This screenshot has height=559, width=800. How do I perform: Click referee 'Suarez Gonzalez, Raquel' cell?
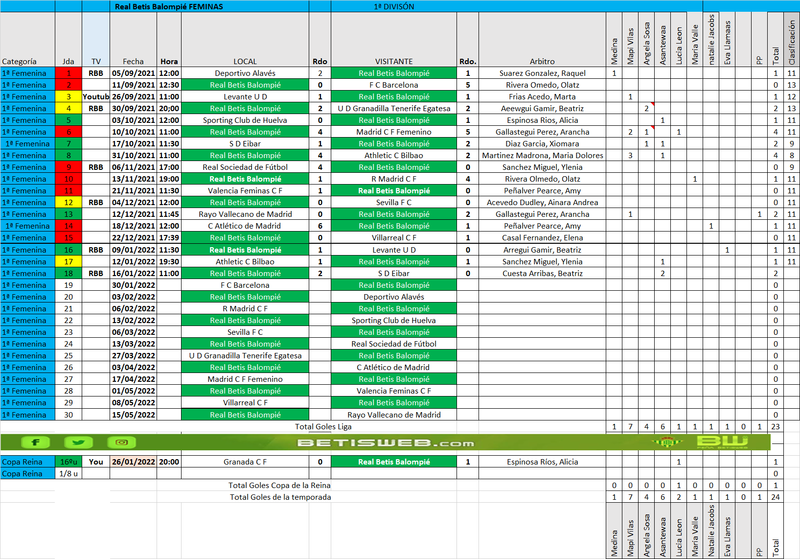point(542,73)
